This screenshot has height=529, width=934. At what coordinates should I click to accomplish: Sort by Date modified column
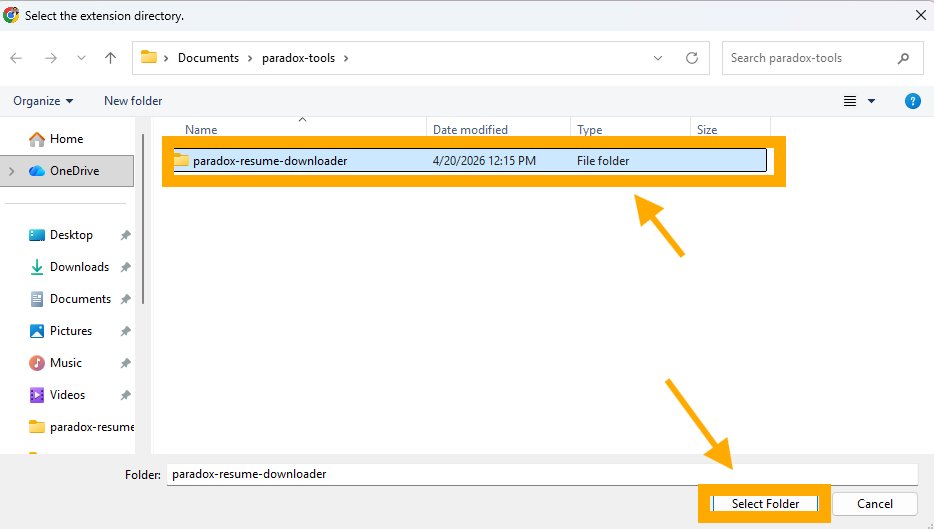point(470,129)
